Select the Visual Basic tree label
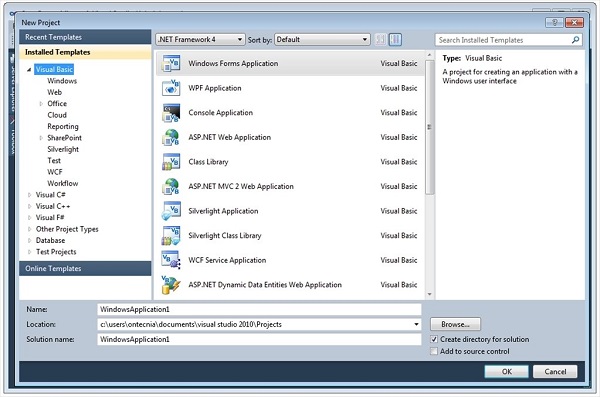The height and width of the screenshot is (397, 600). click(54, 69)
